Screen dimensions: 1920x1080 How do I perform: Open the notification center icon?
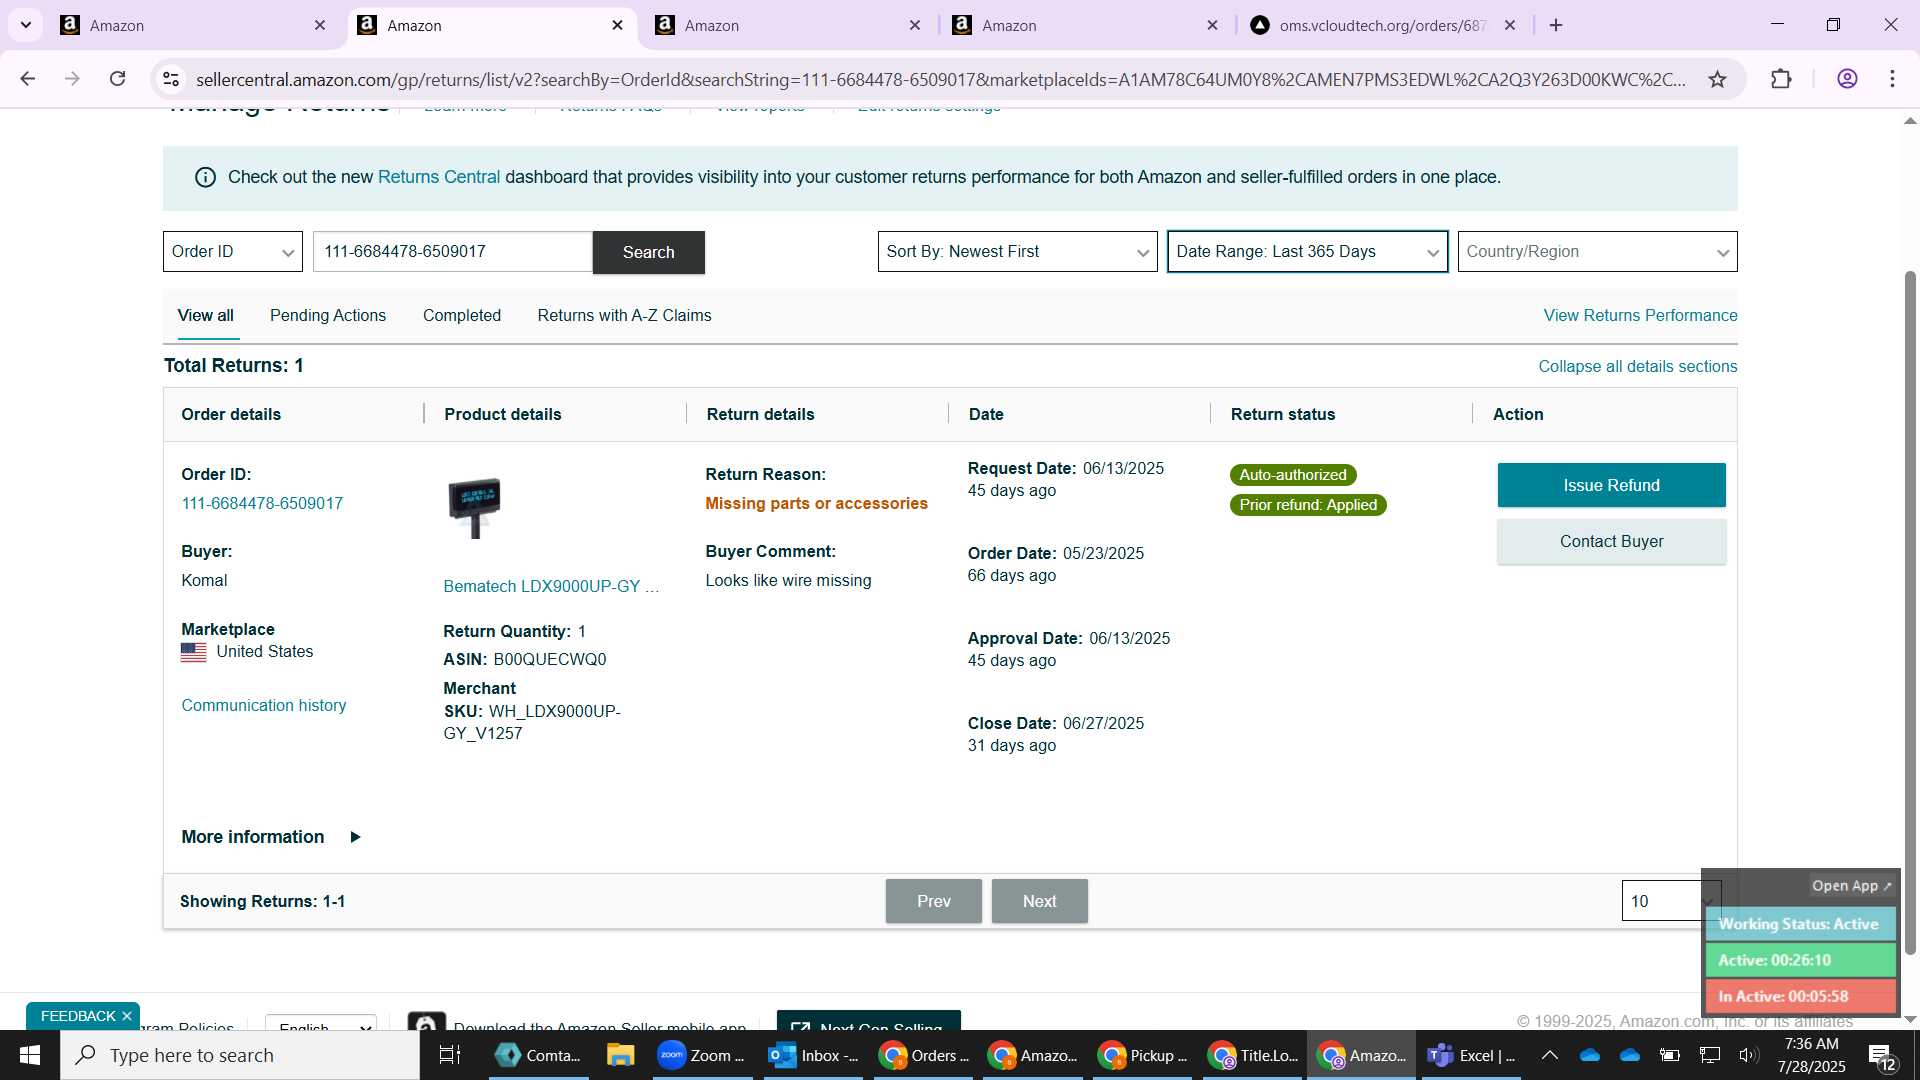click(x=1882, y=1056)
